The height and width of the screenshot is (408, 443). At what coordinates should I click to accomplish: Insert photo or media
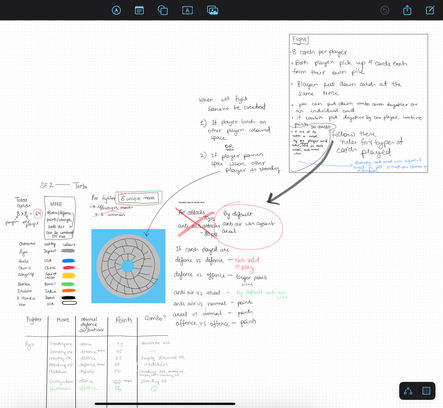212,10
